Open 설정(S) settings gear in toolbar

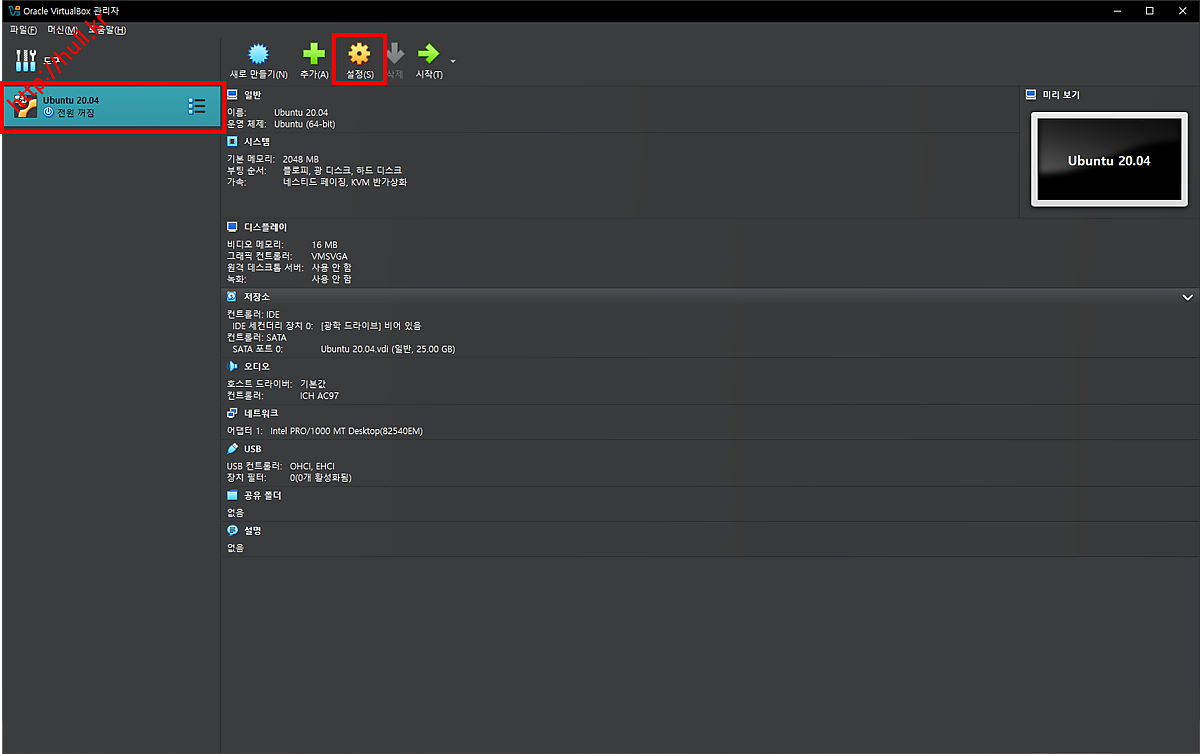pyautogui.click(x=359, y=54)
